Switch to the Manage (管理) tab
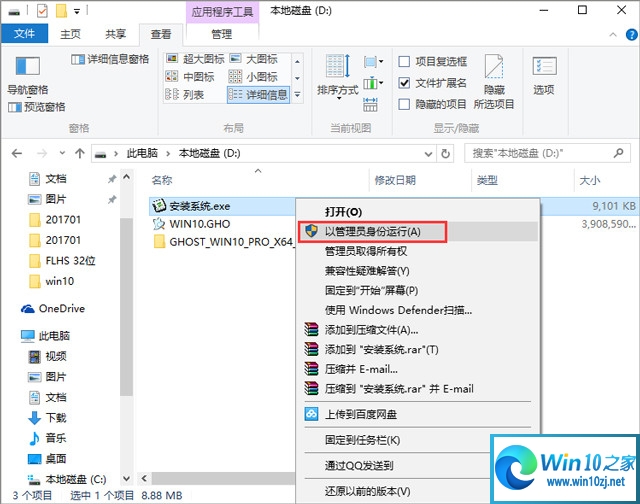 pos(222,34)
